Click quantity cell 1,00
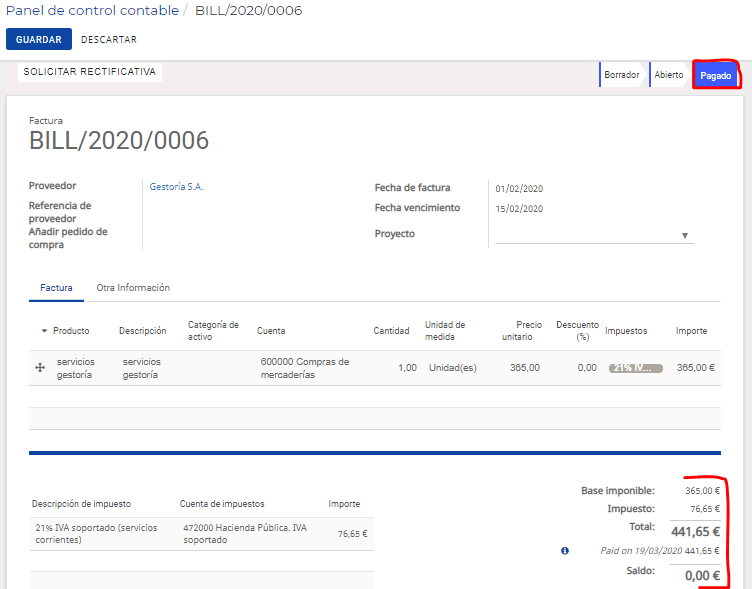752x589 pixels. pyautogui.click(x=407, y=368)
